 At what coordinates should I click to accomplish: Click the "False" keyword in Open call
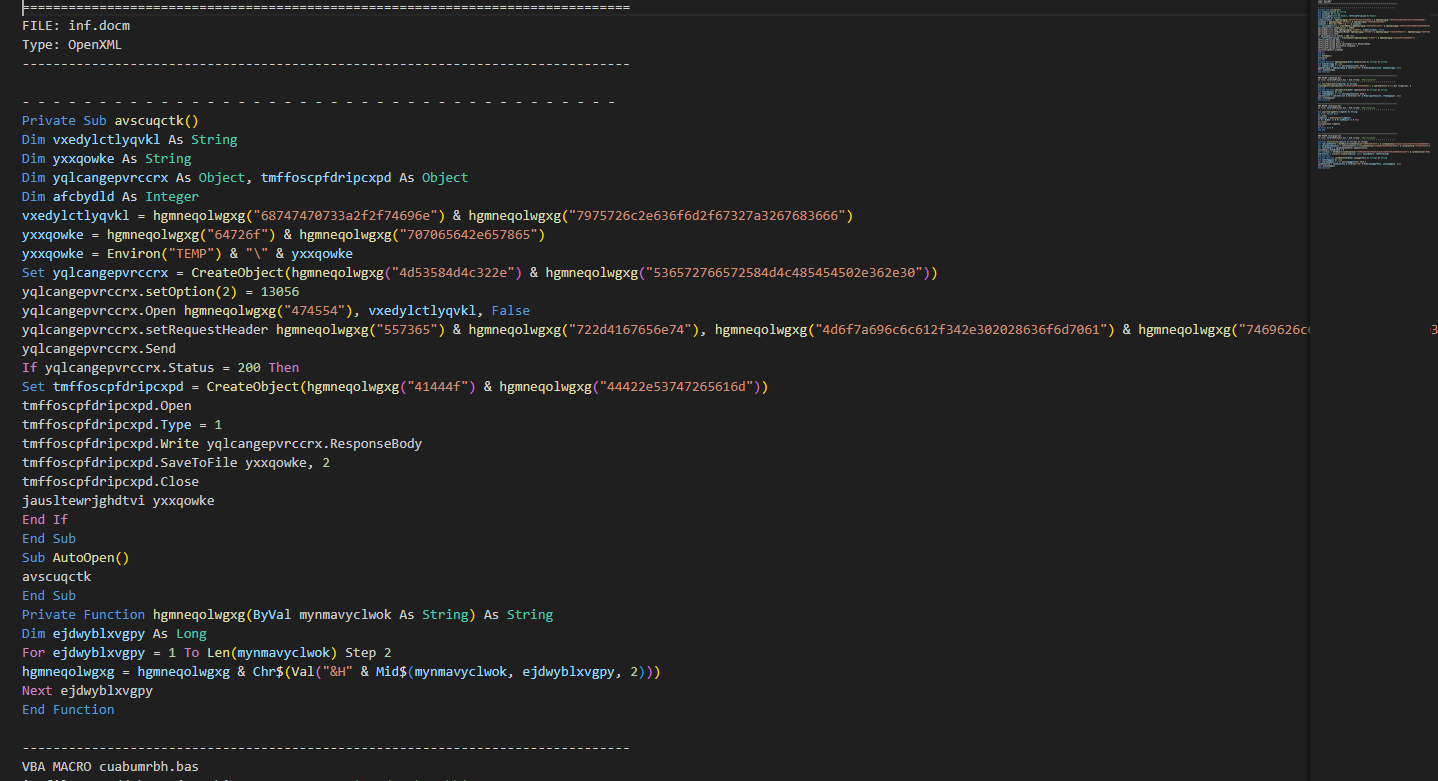(510, 310)
